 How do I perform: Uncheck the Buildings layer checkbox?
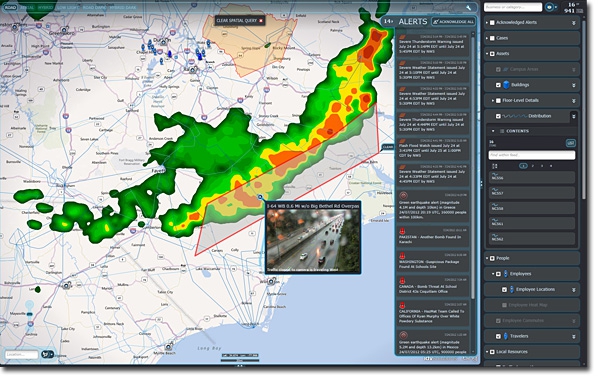498,85
